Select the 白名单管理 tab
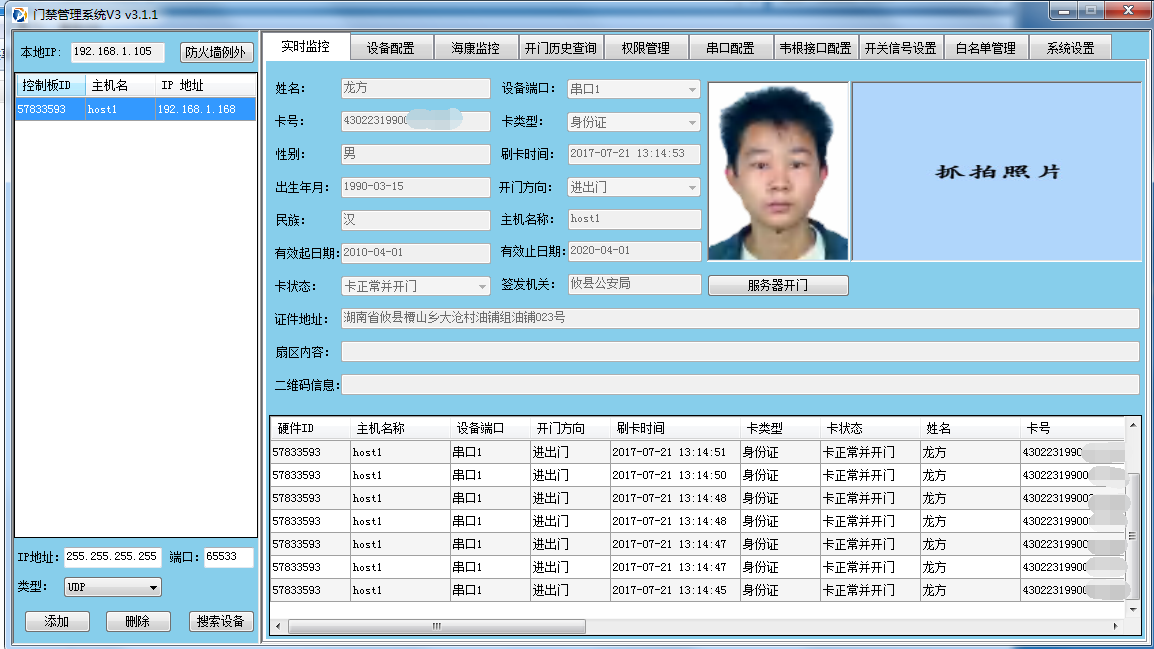This screenshot has height=649, width=1154. pos(985,48)
